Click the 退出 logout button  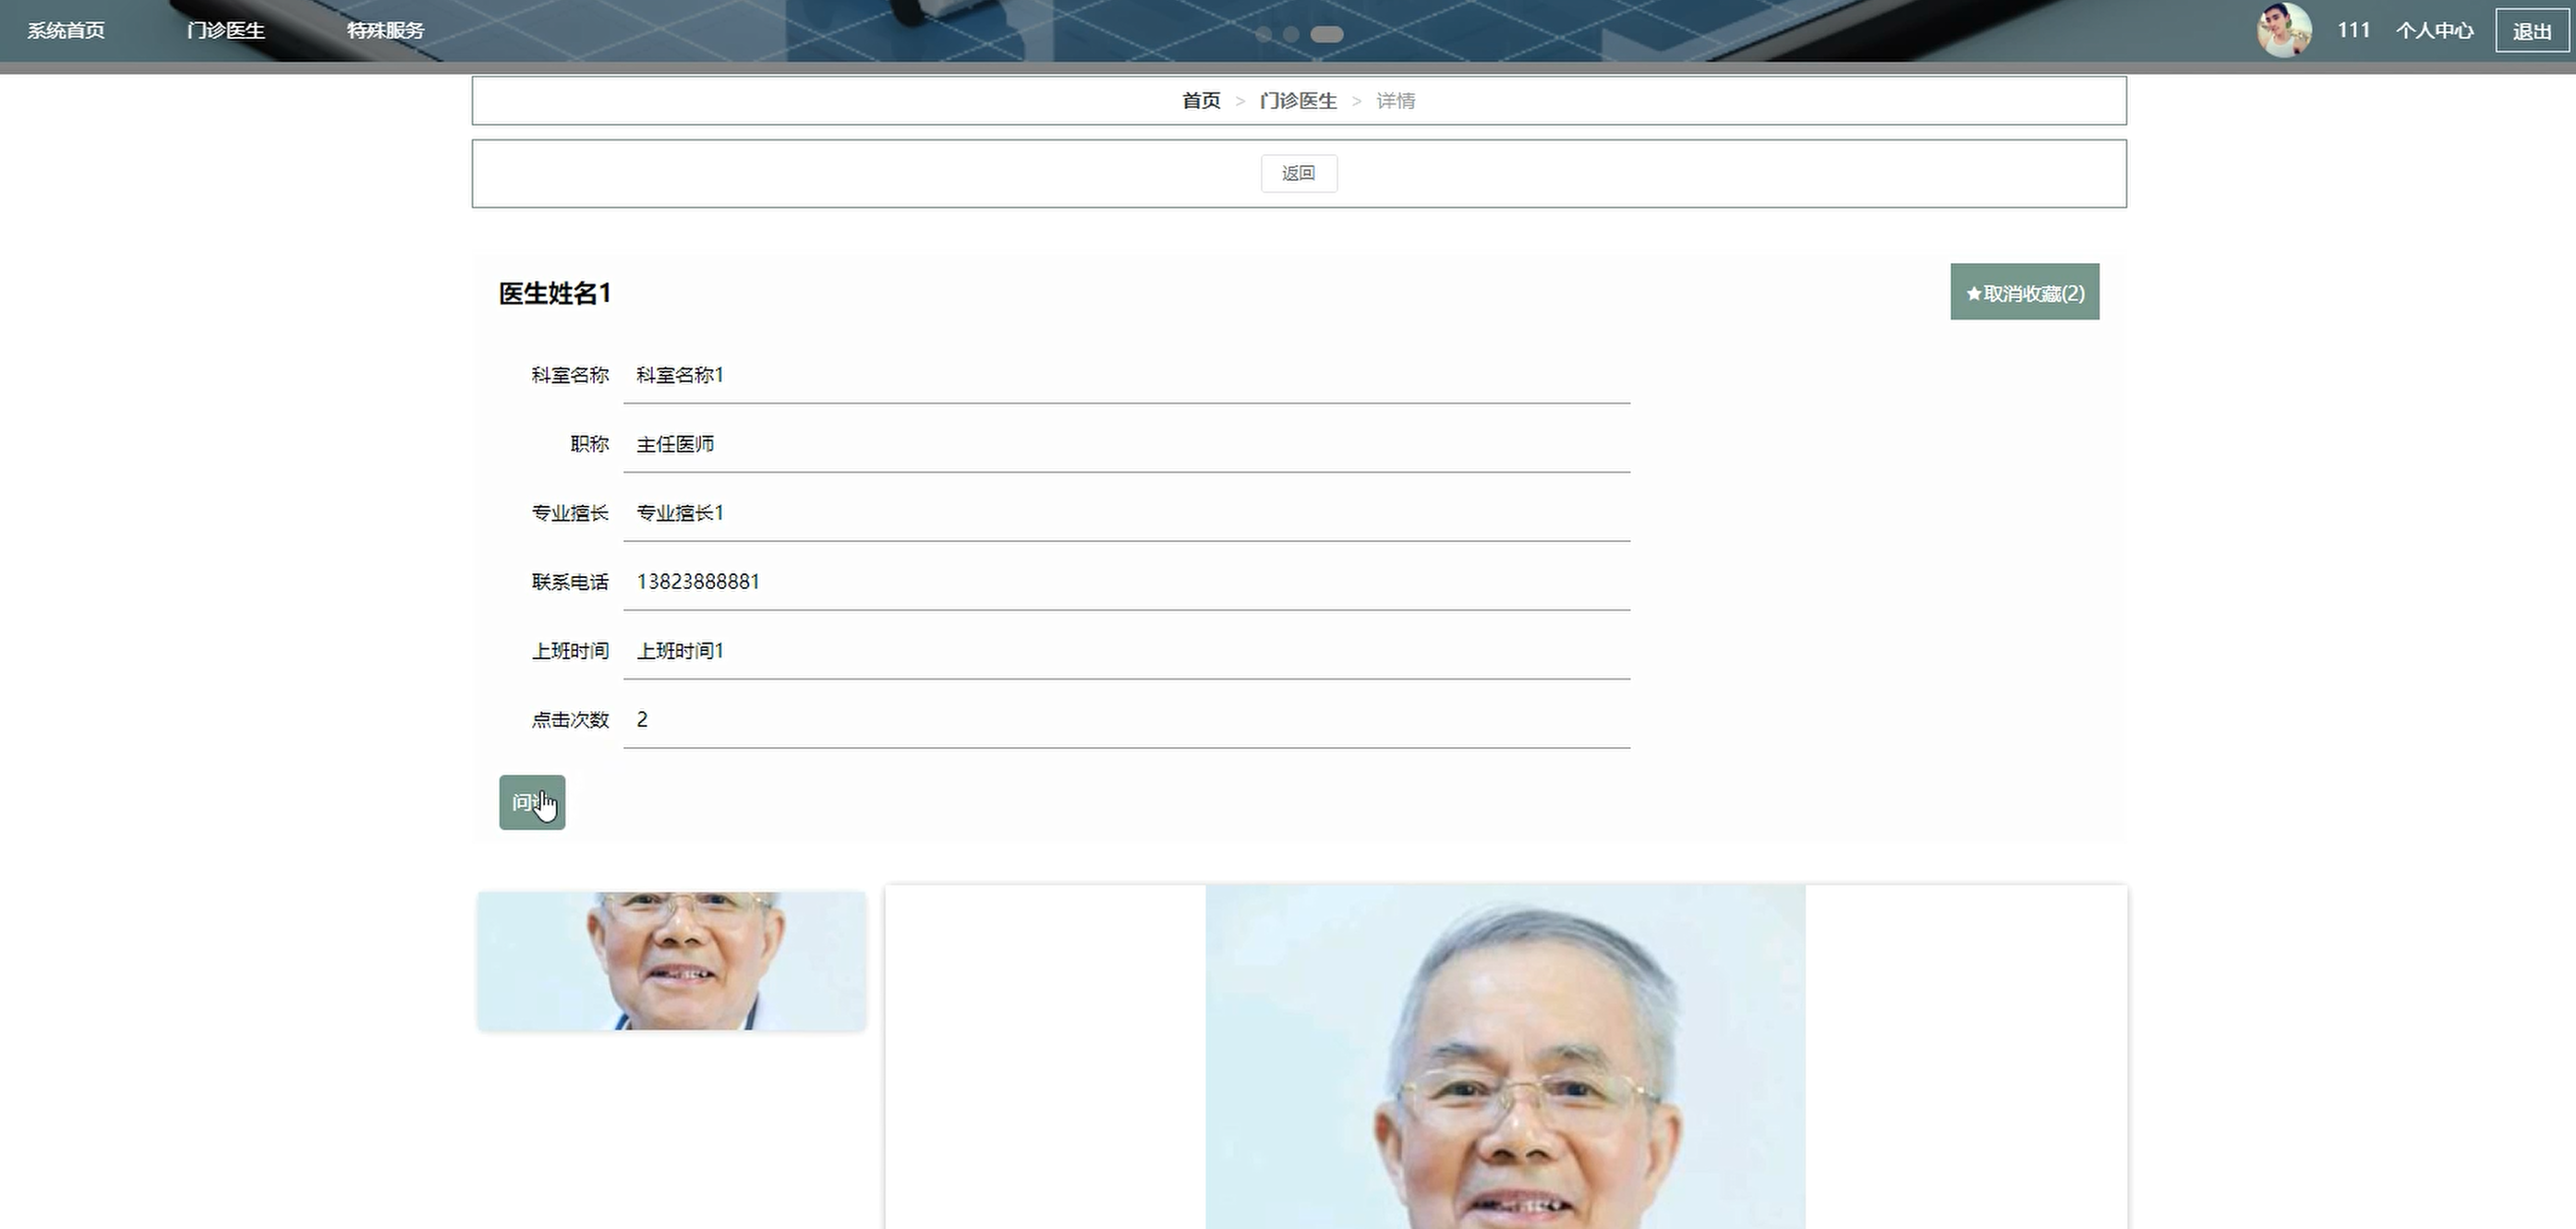pos(2532,30)
